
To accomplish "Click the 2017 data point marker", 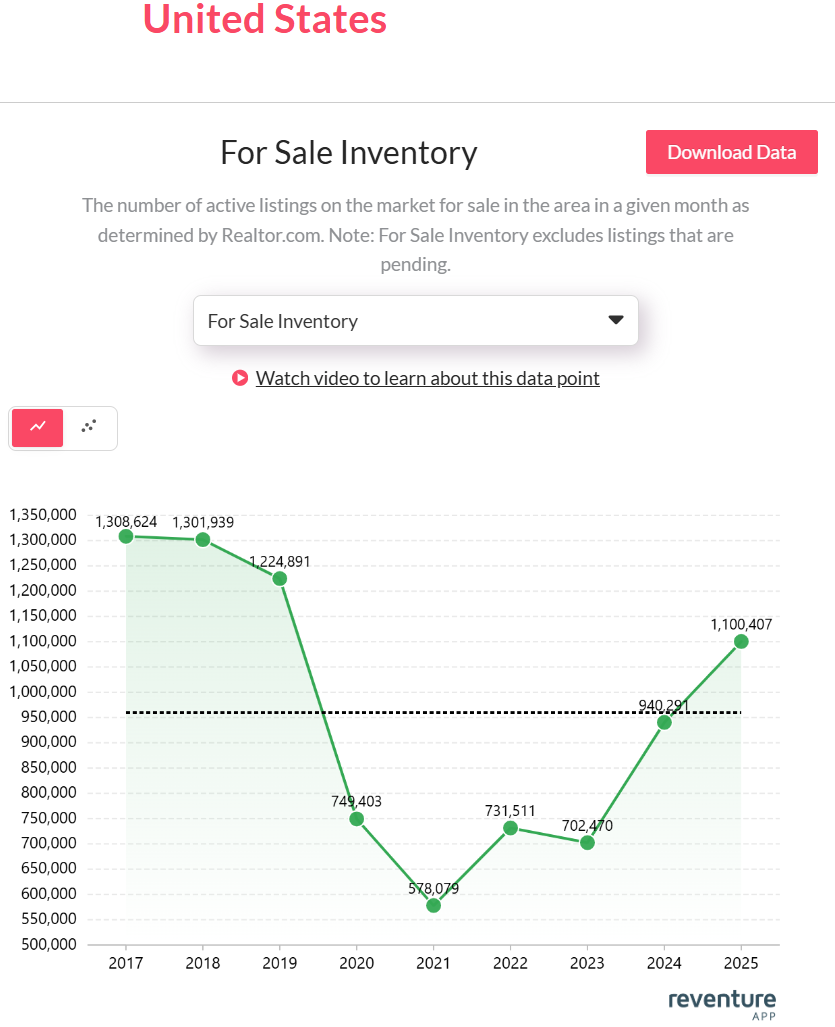I will [125, 537].
